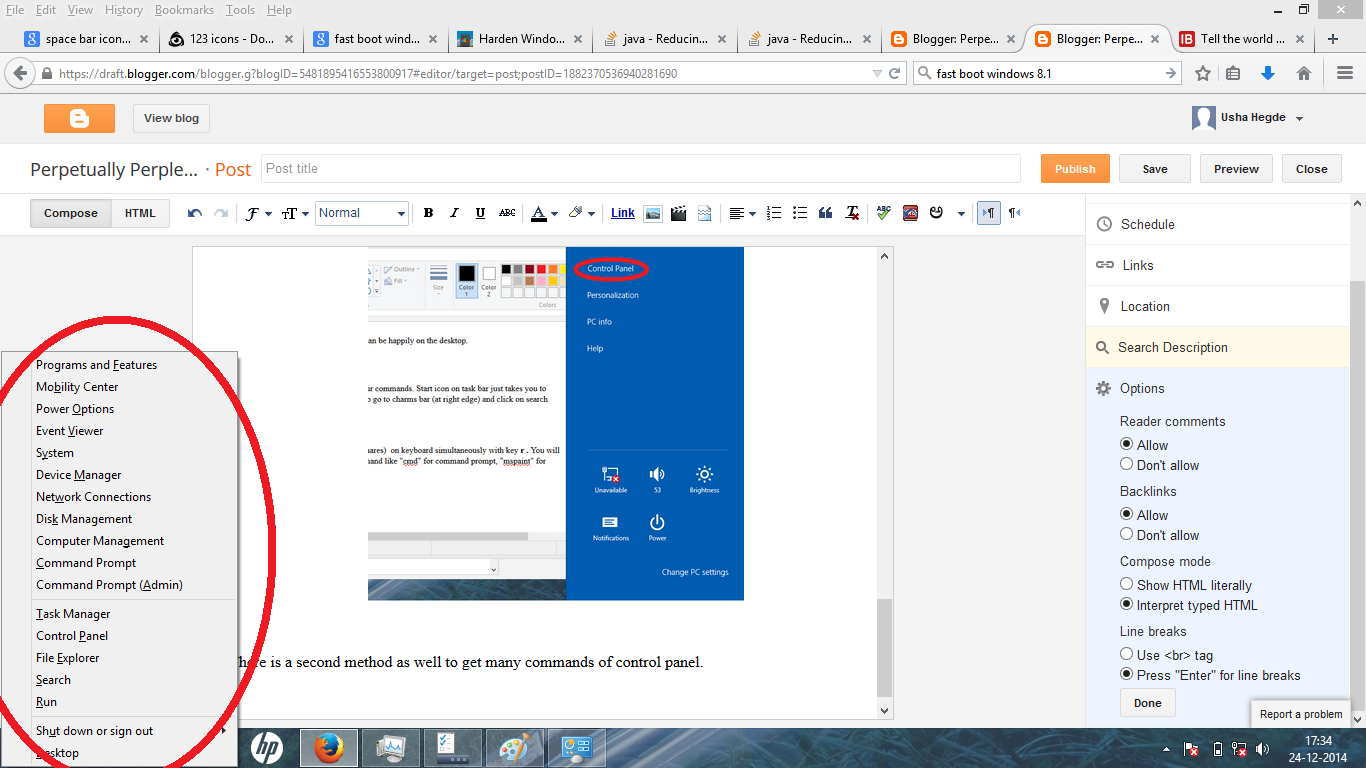Click the italic formatting icon
The image size is (1366, 768).
(x=454, y=213)
